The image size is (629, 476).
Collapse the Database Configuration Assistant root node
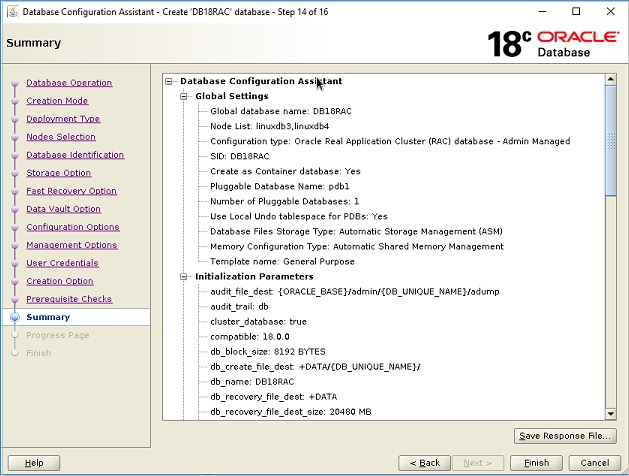169,81
